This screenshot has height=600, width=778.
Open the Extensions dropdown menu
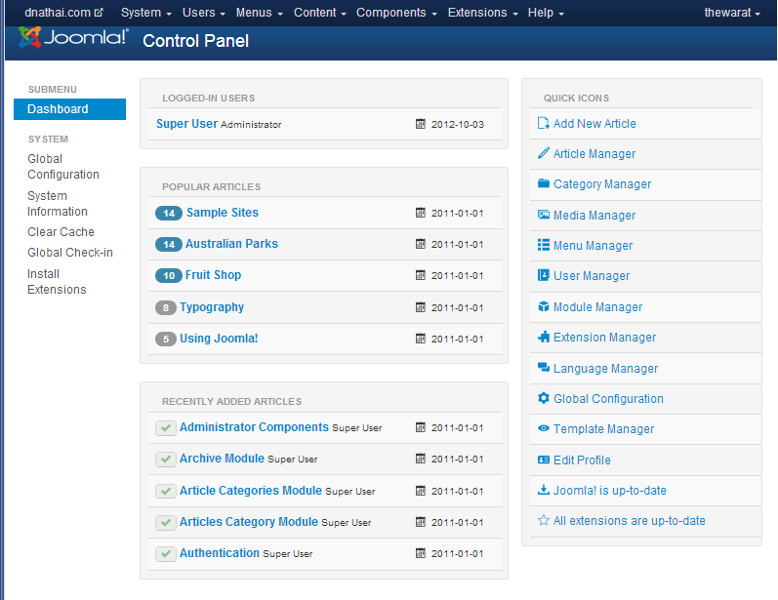click(x=482, y=13)
